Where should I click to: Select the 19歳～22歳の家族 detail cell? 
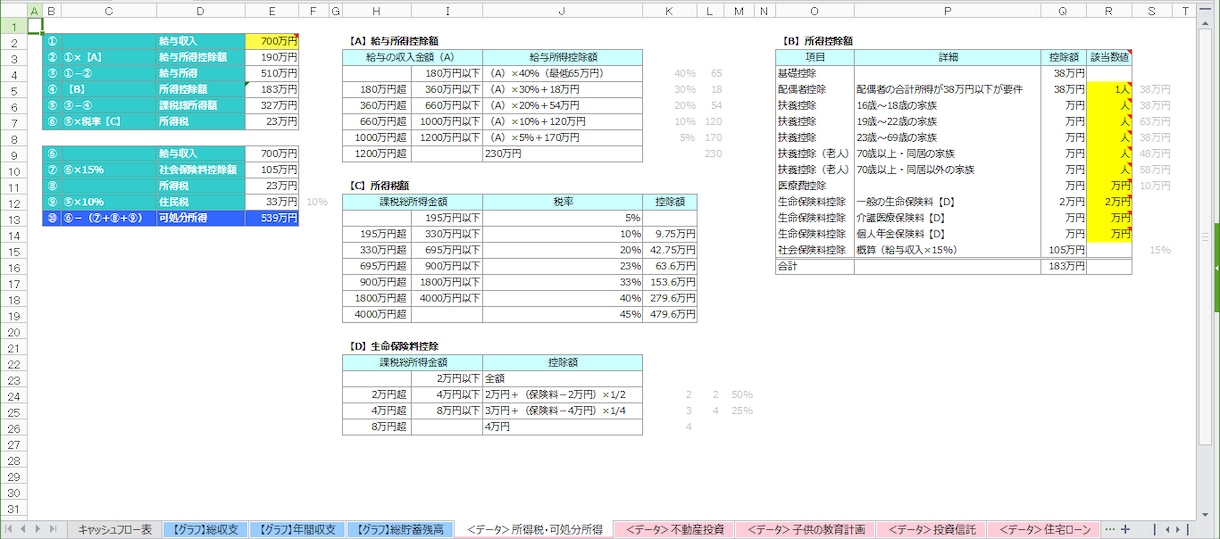tap(947, 121)
